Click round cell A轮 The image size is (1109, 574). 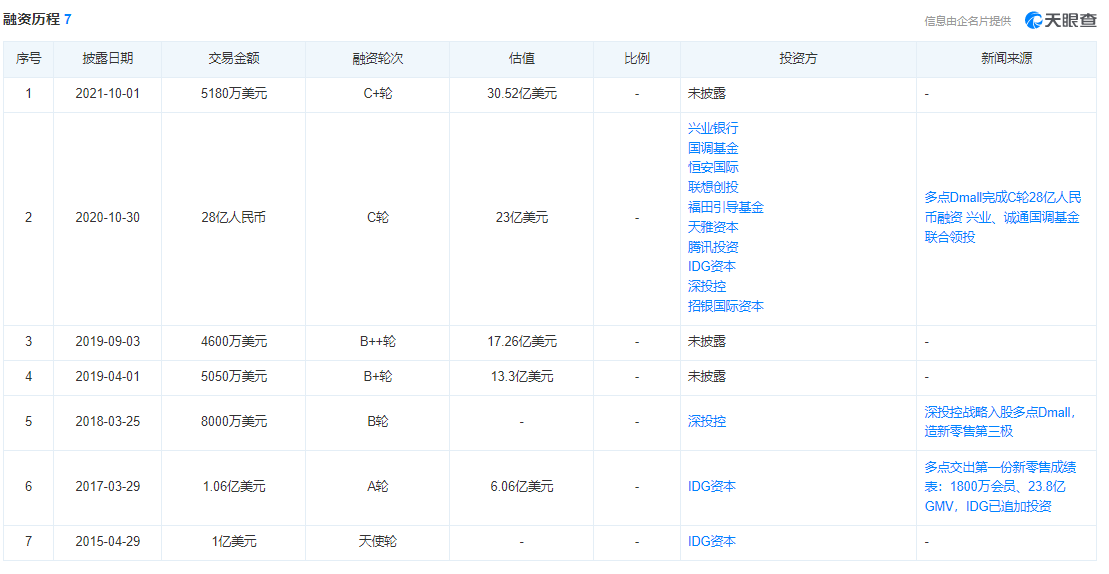(378, 486)
